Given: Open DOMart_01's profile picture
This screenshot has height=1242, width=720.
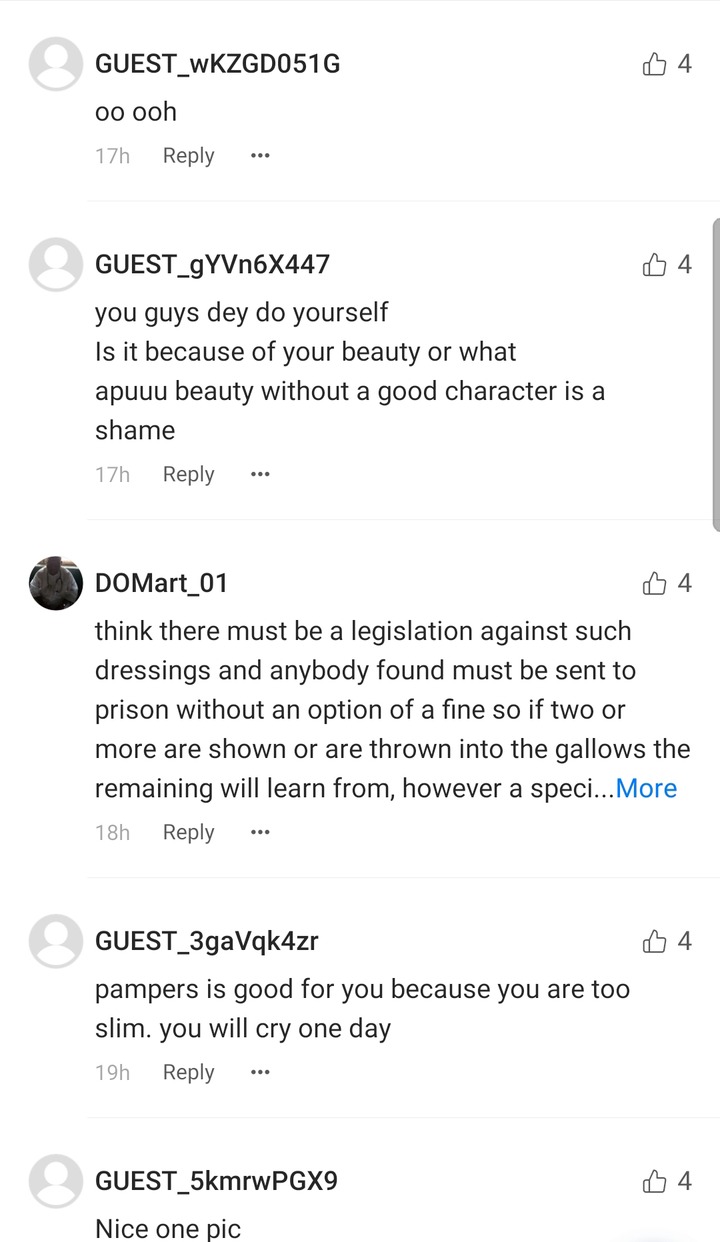Looking at the screenshot, I should click(x=56, y=583).
